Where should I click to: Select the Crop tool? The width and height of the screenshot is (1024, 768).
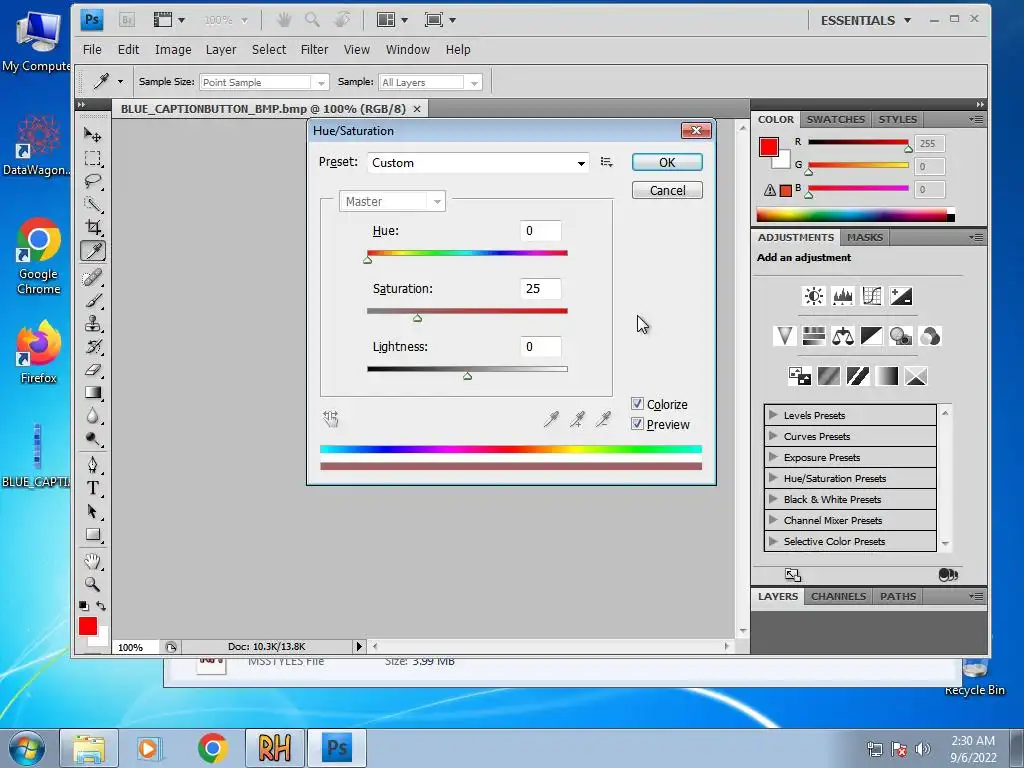point(93,227)
